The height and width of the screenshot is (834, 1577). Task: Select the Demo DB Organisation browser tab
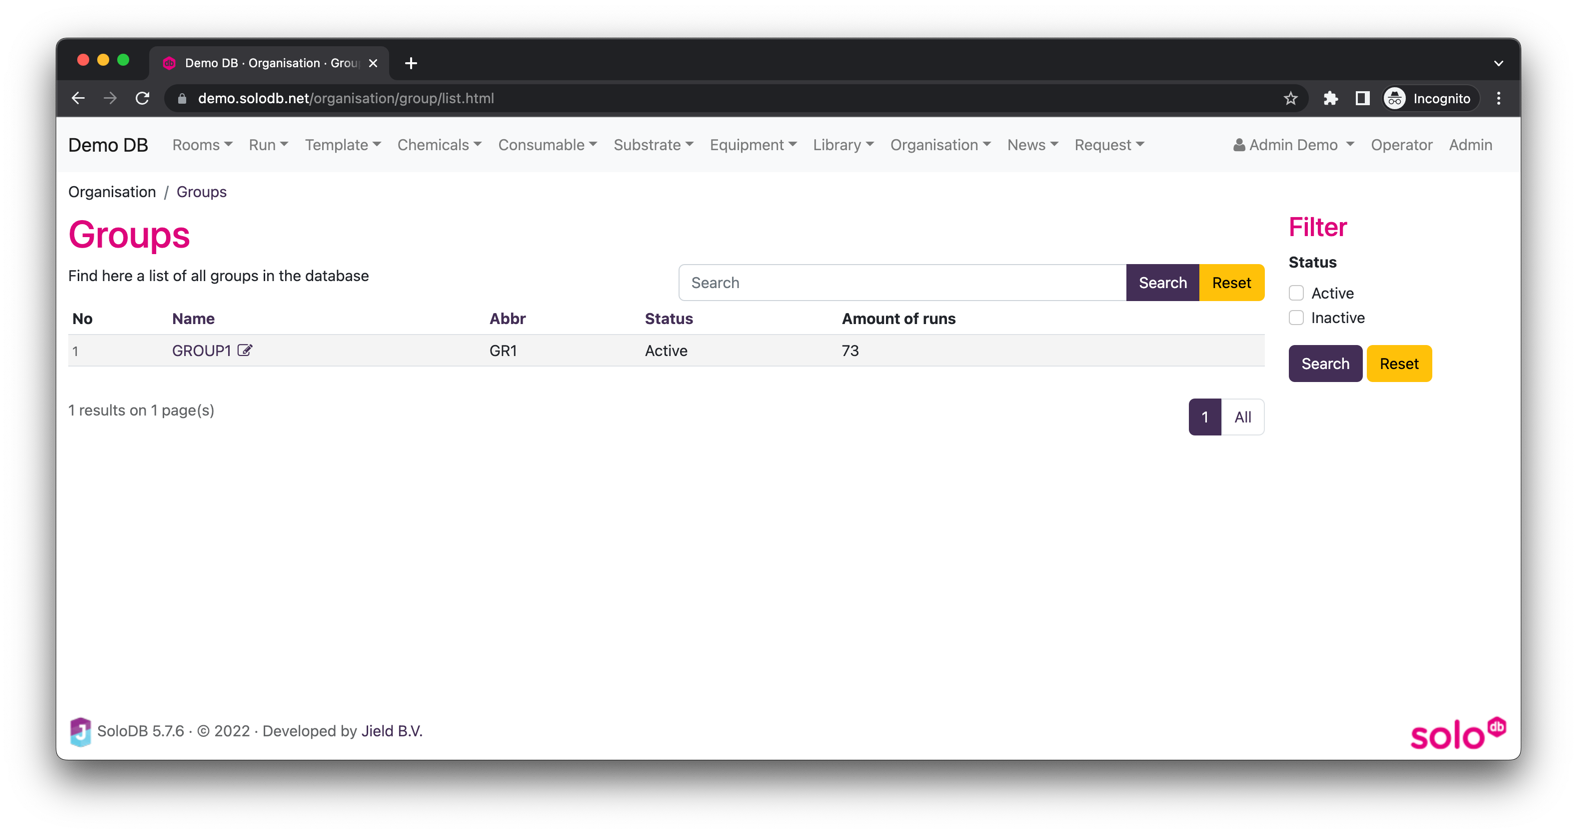pyautogui.click(x=270, y=63)
